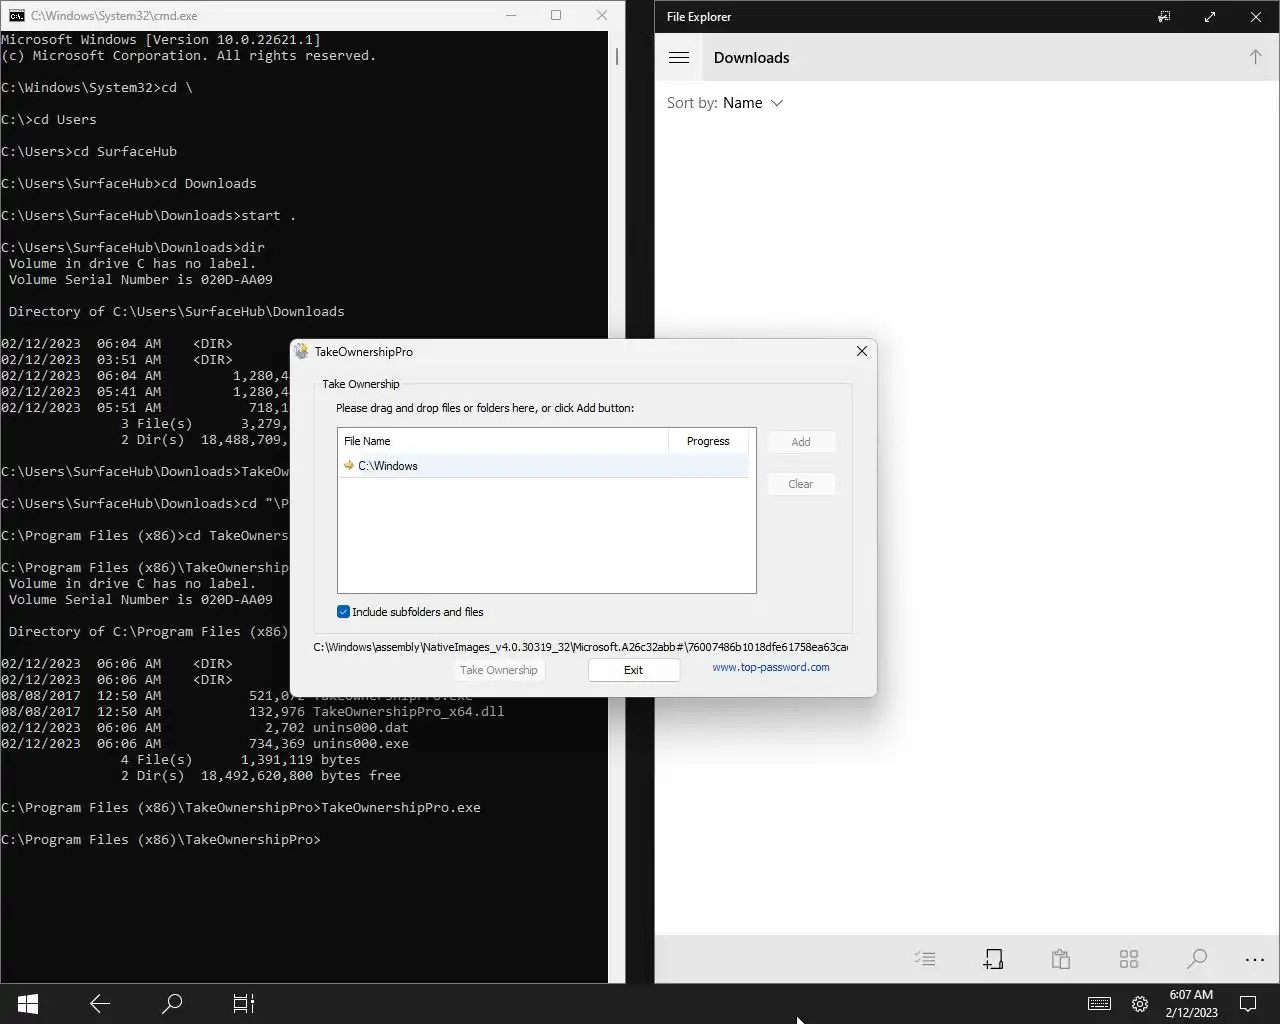Click the taskbar Back arrow
This screenshot has width=1280, height=1024.
click(100, 1003)
